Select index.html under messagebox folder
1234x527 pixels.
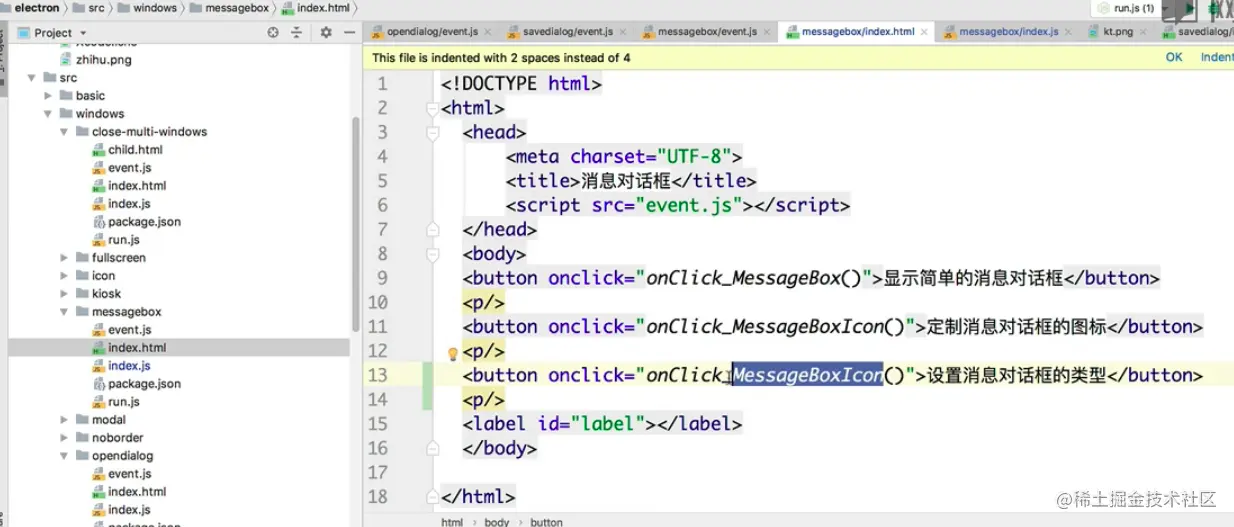(137, 348)
